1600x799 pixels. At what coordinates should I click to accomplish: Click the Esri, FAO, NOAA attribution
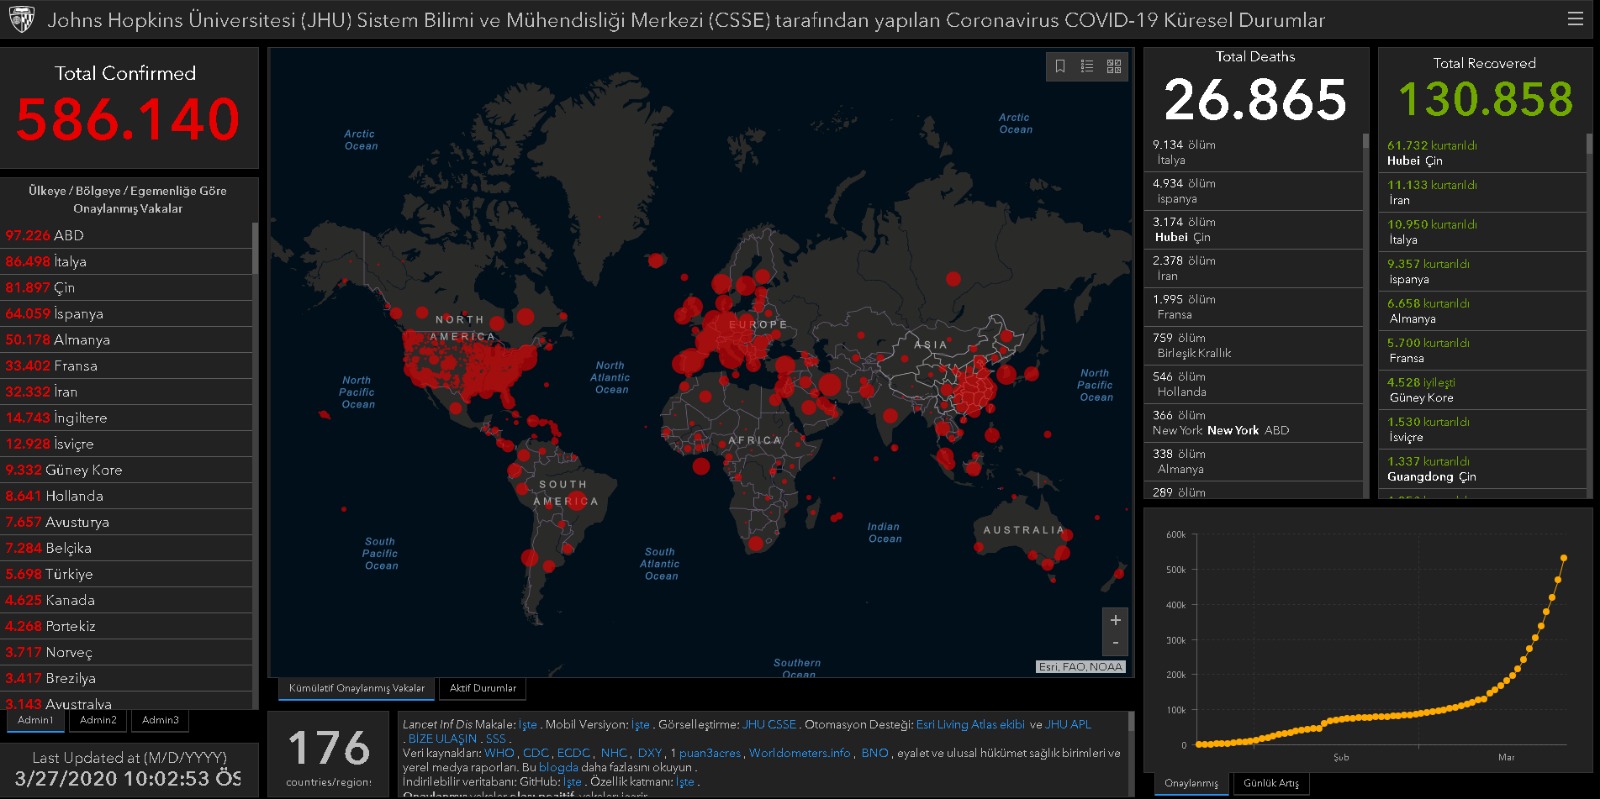click(x=1080, y=667)
